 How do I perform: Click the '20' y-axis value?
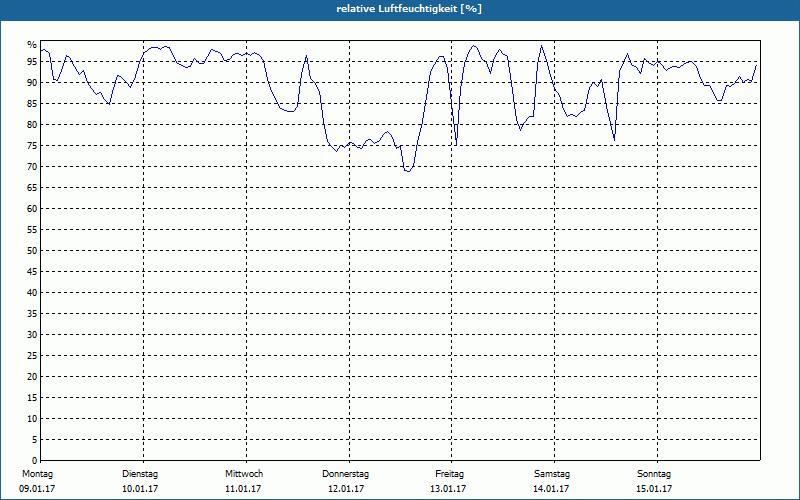point(32,377)
